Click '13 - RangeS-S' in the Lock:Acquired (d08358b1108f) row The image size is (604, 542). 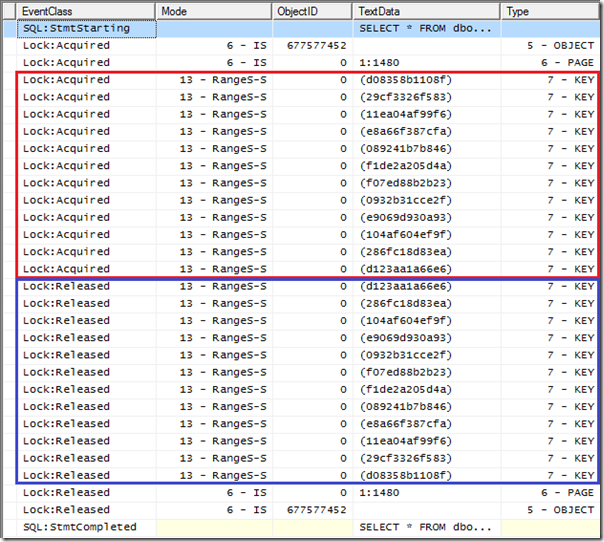click(x=223, y=80)
